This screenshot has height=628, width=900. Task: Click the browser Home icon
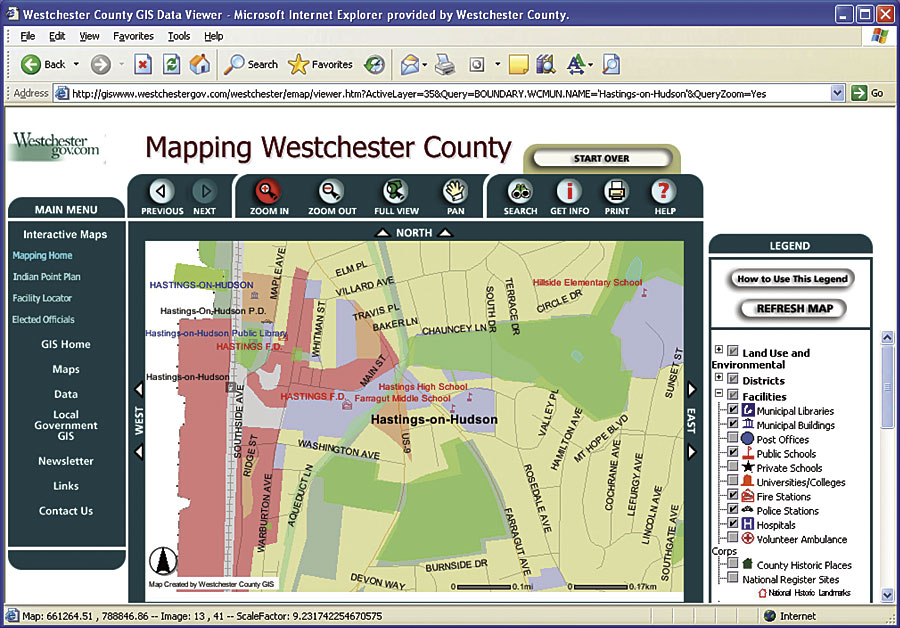coord(200,64)
